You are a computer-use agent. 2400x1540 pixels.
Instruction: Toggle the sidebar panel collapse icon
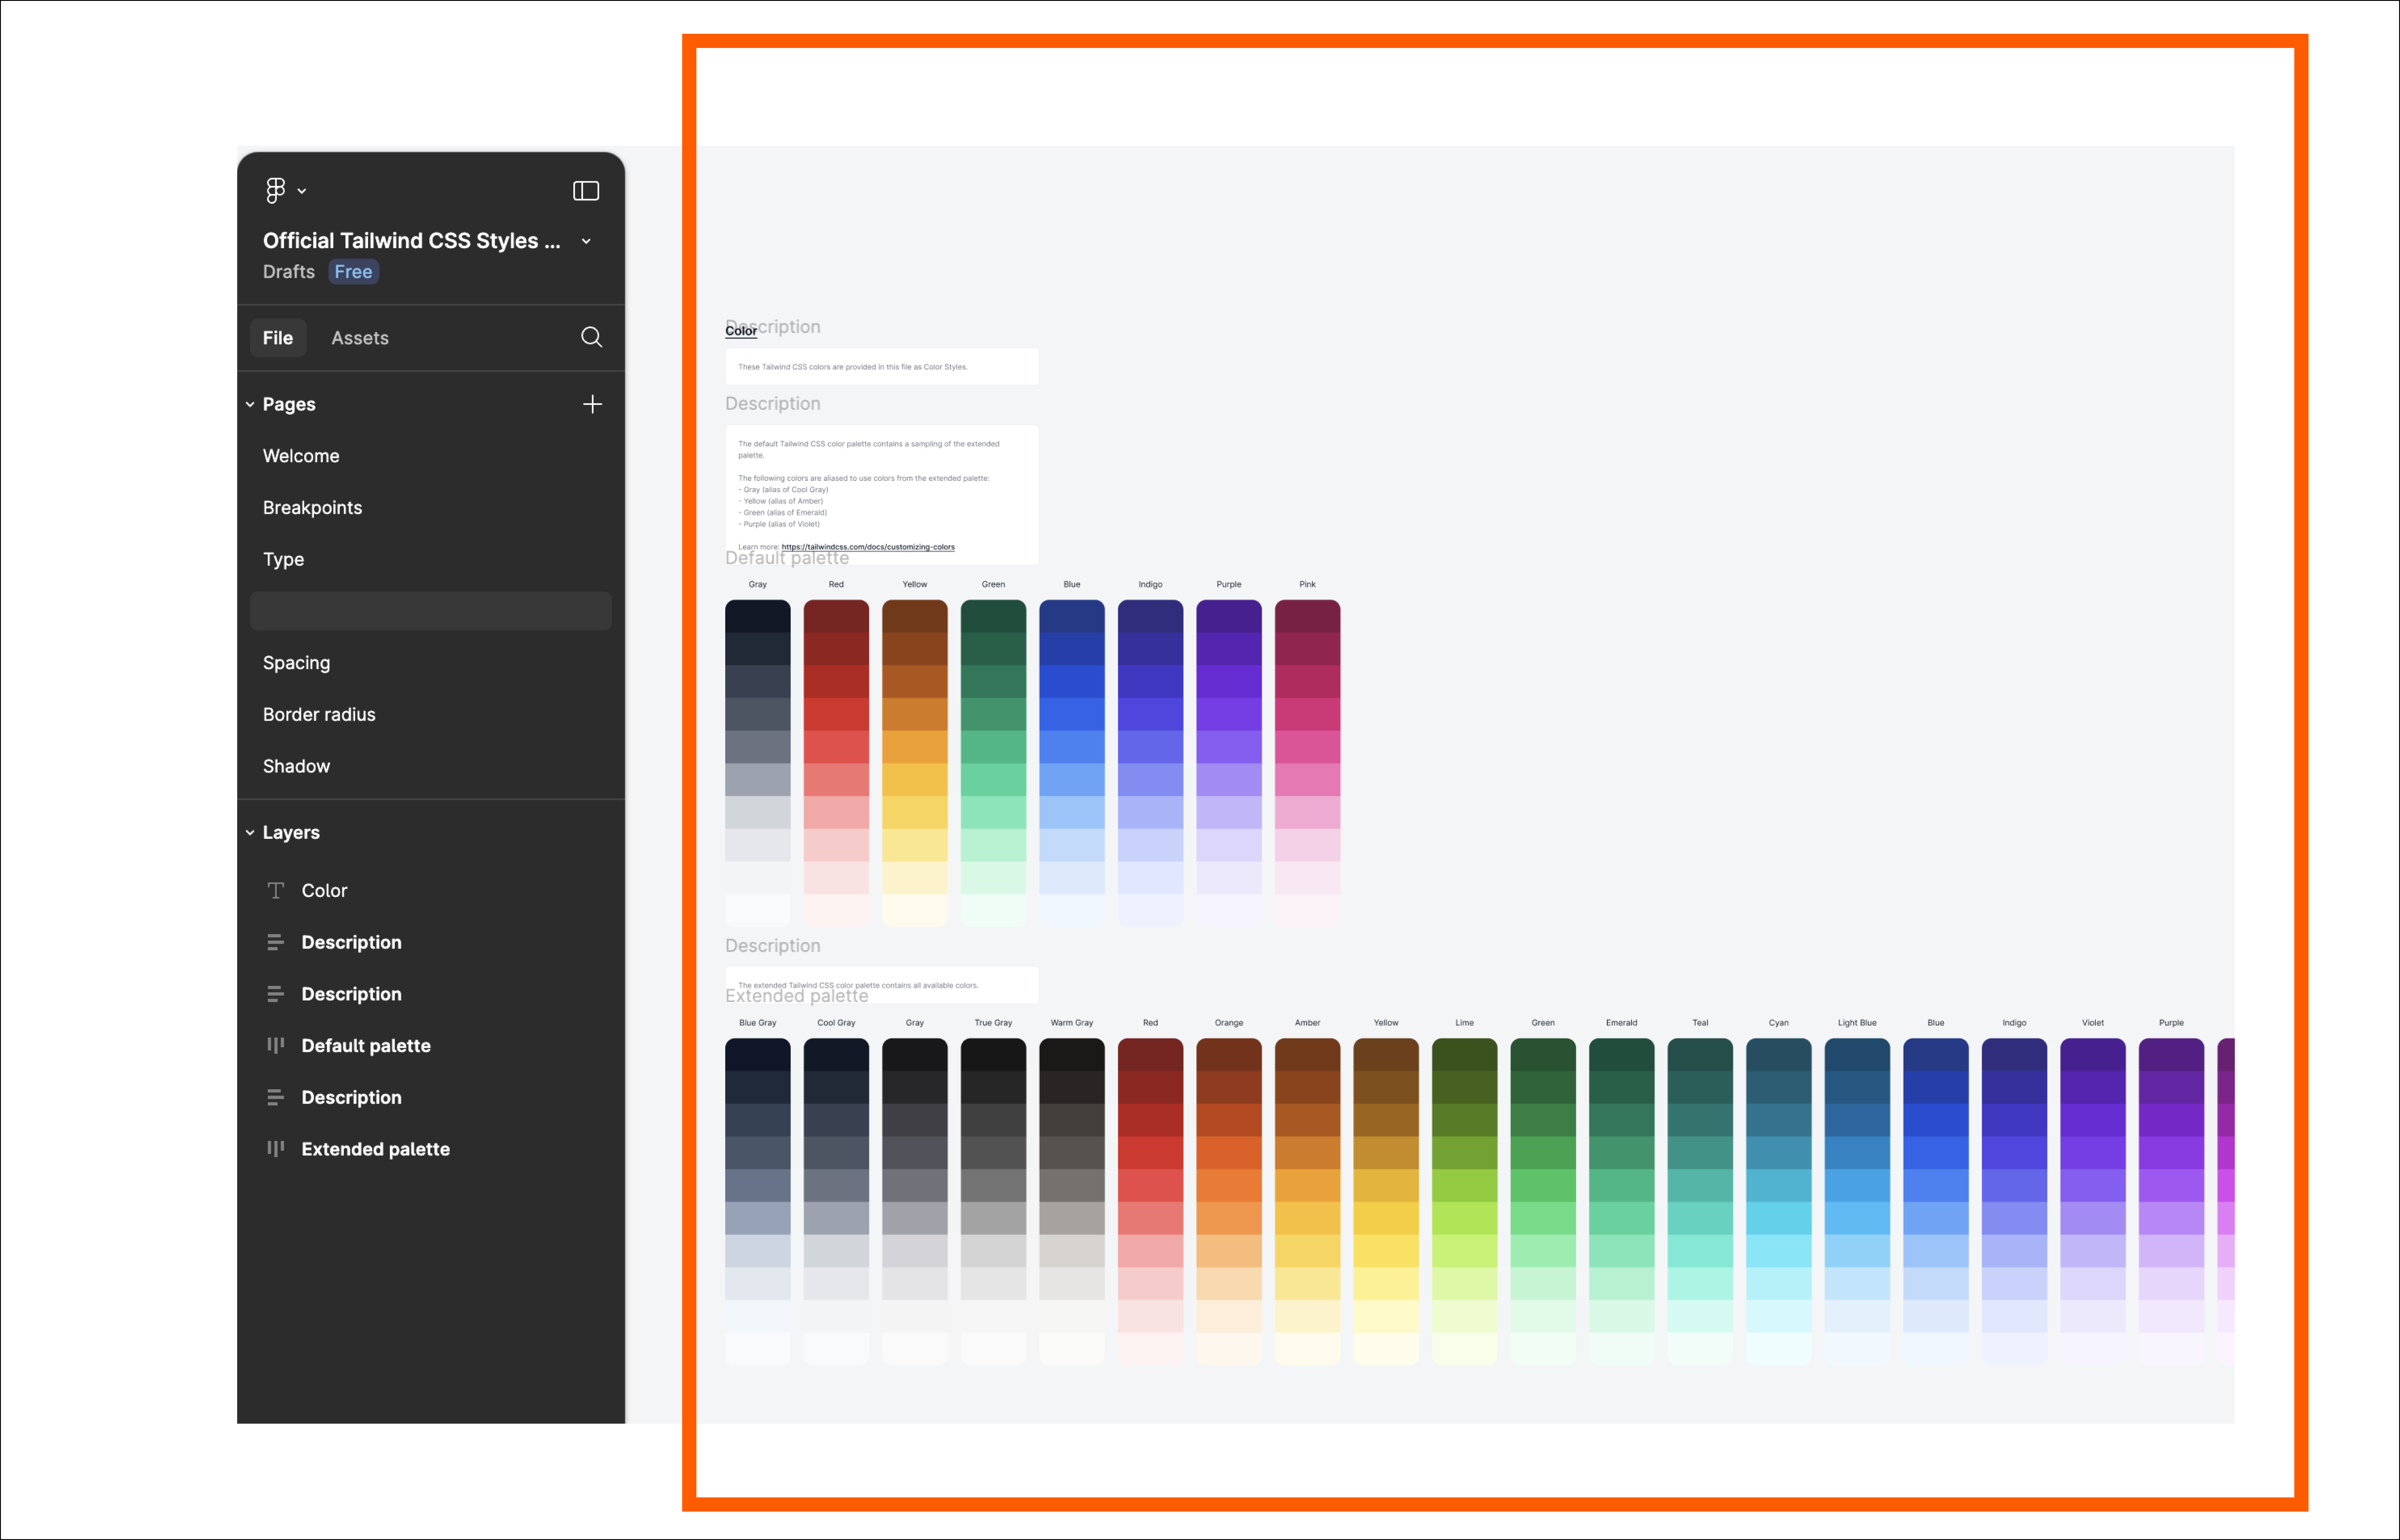click(x=586, y=191)
